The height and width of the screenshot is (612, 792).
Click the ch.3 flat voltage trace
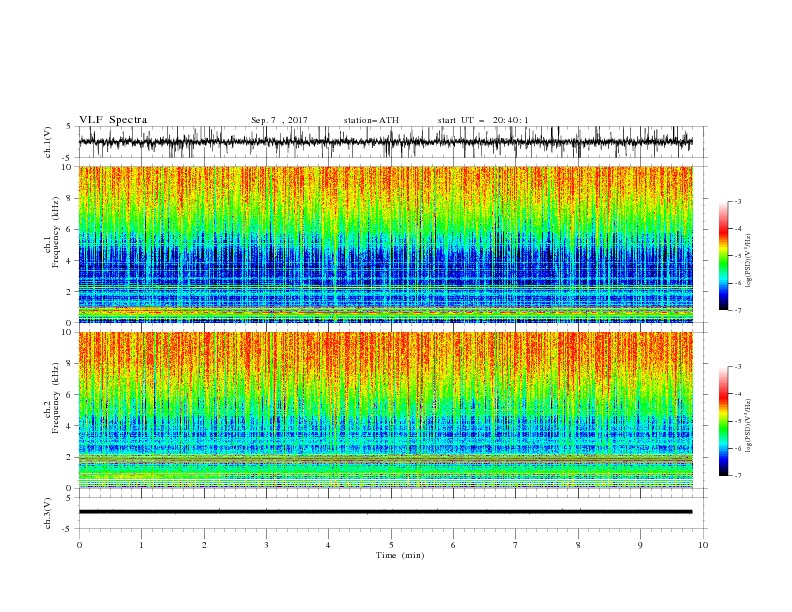pyautogui.click(x=385, y=512)
